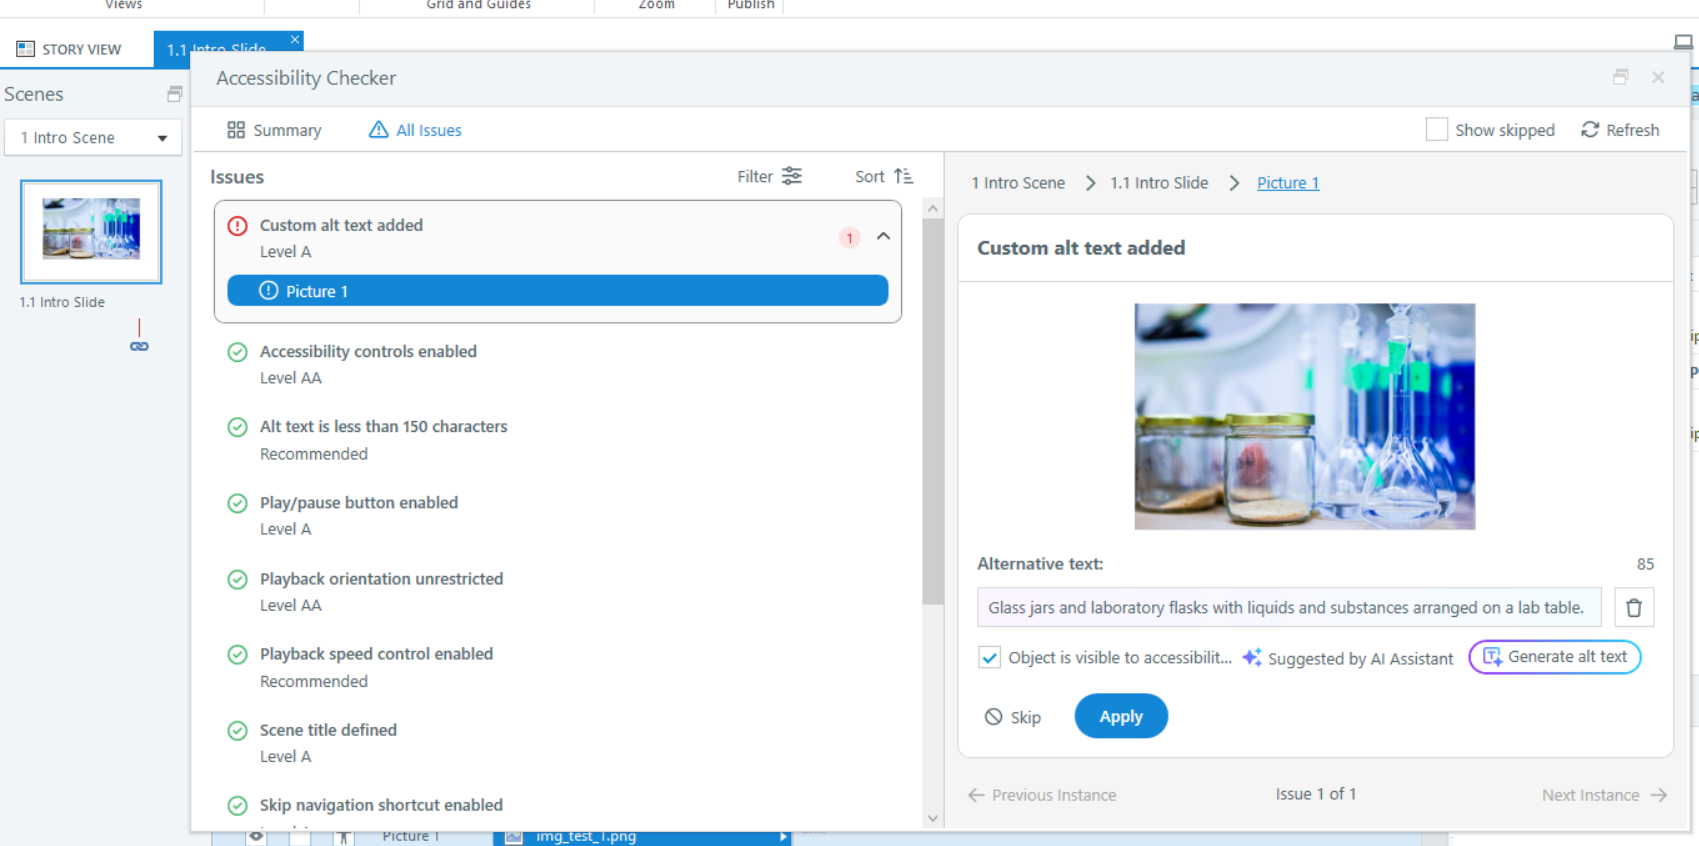
Task: Click the issues list scrollbar
Action: click(932, 410)
